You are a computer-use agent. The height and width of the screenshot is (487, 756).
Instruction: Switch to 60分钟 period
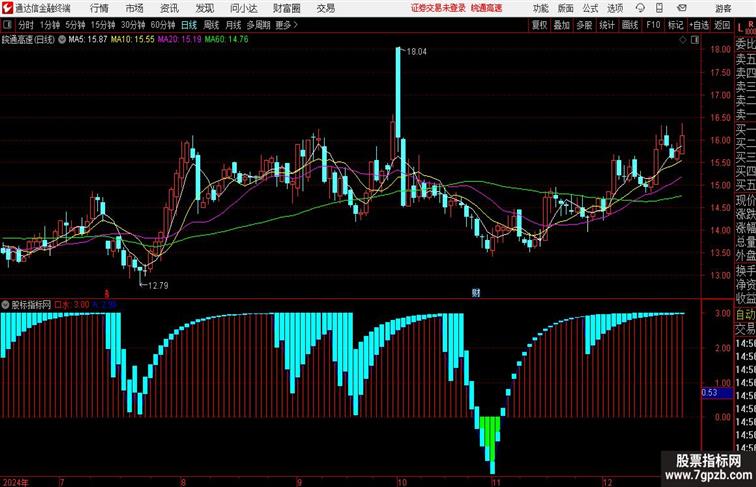tap(163, 25)
